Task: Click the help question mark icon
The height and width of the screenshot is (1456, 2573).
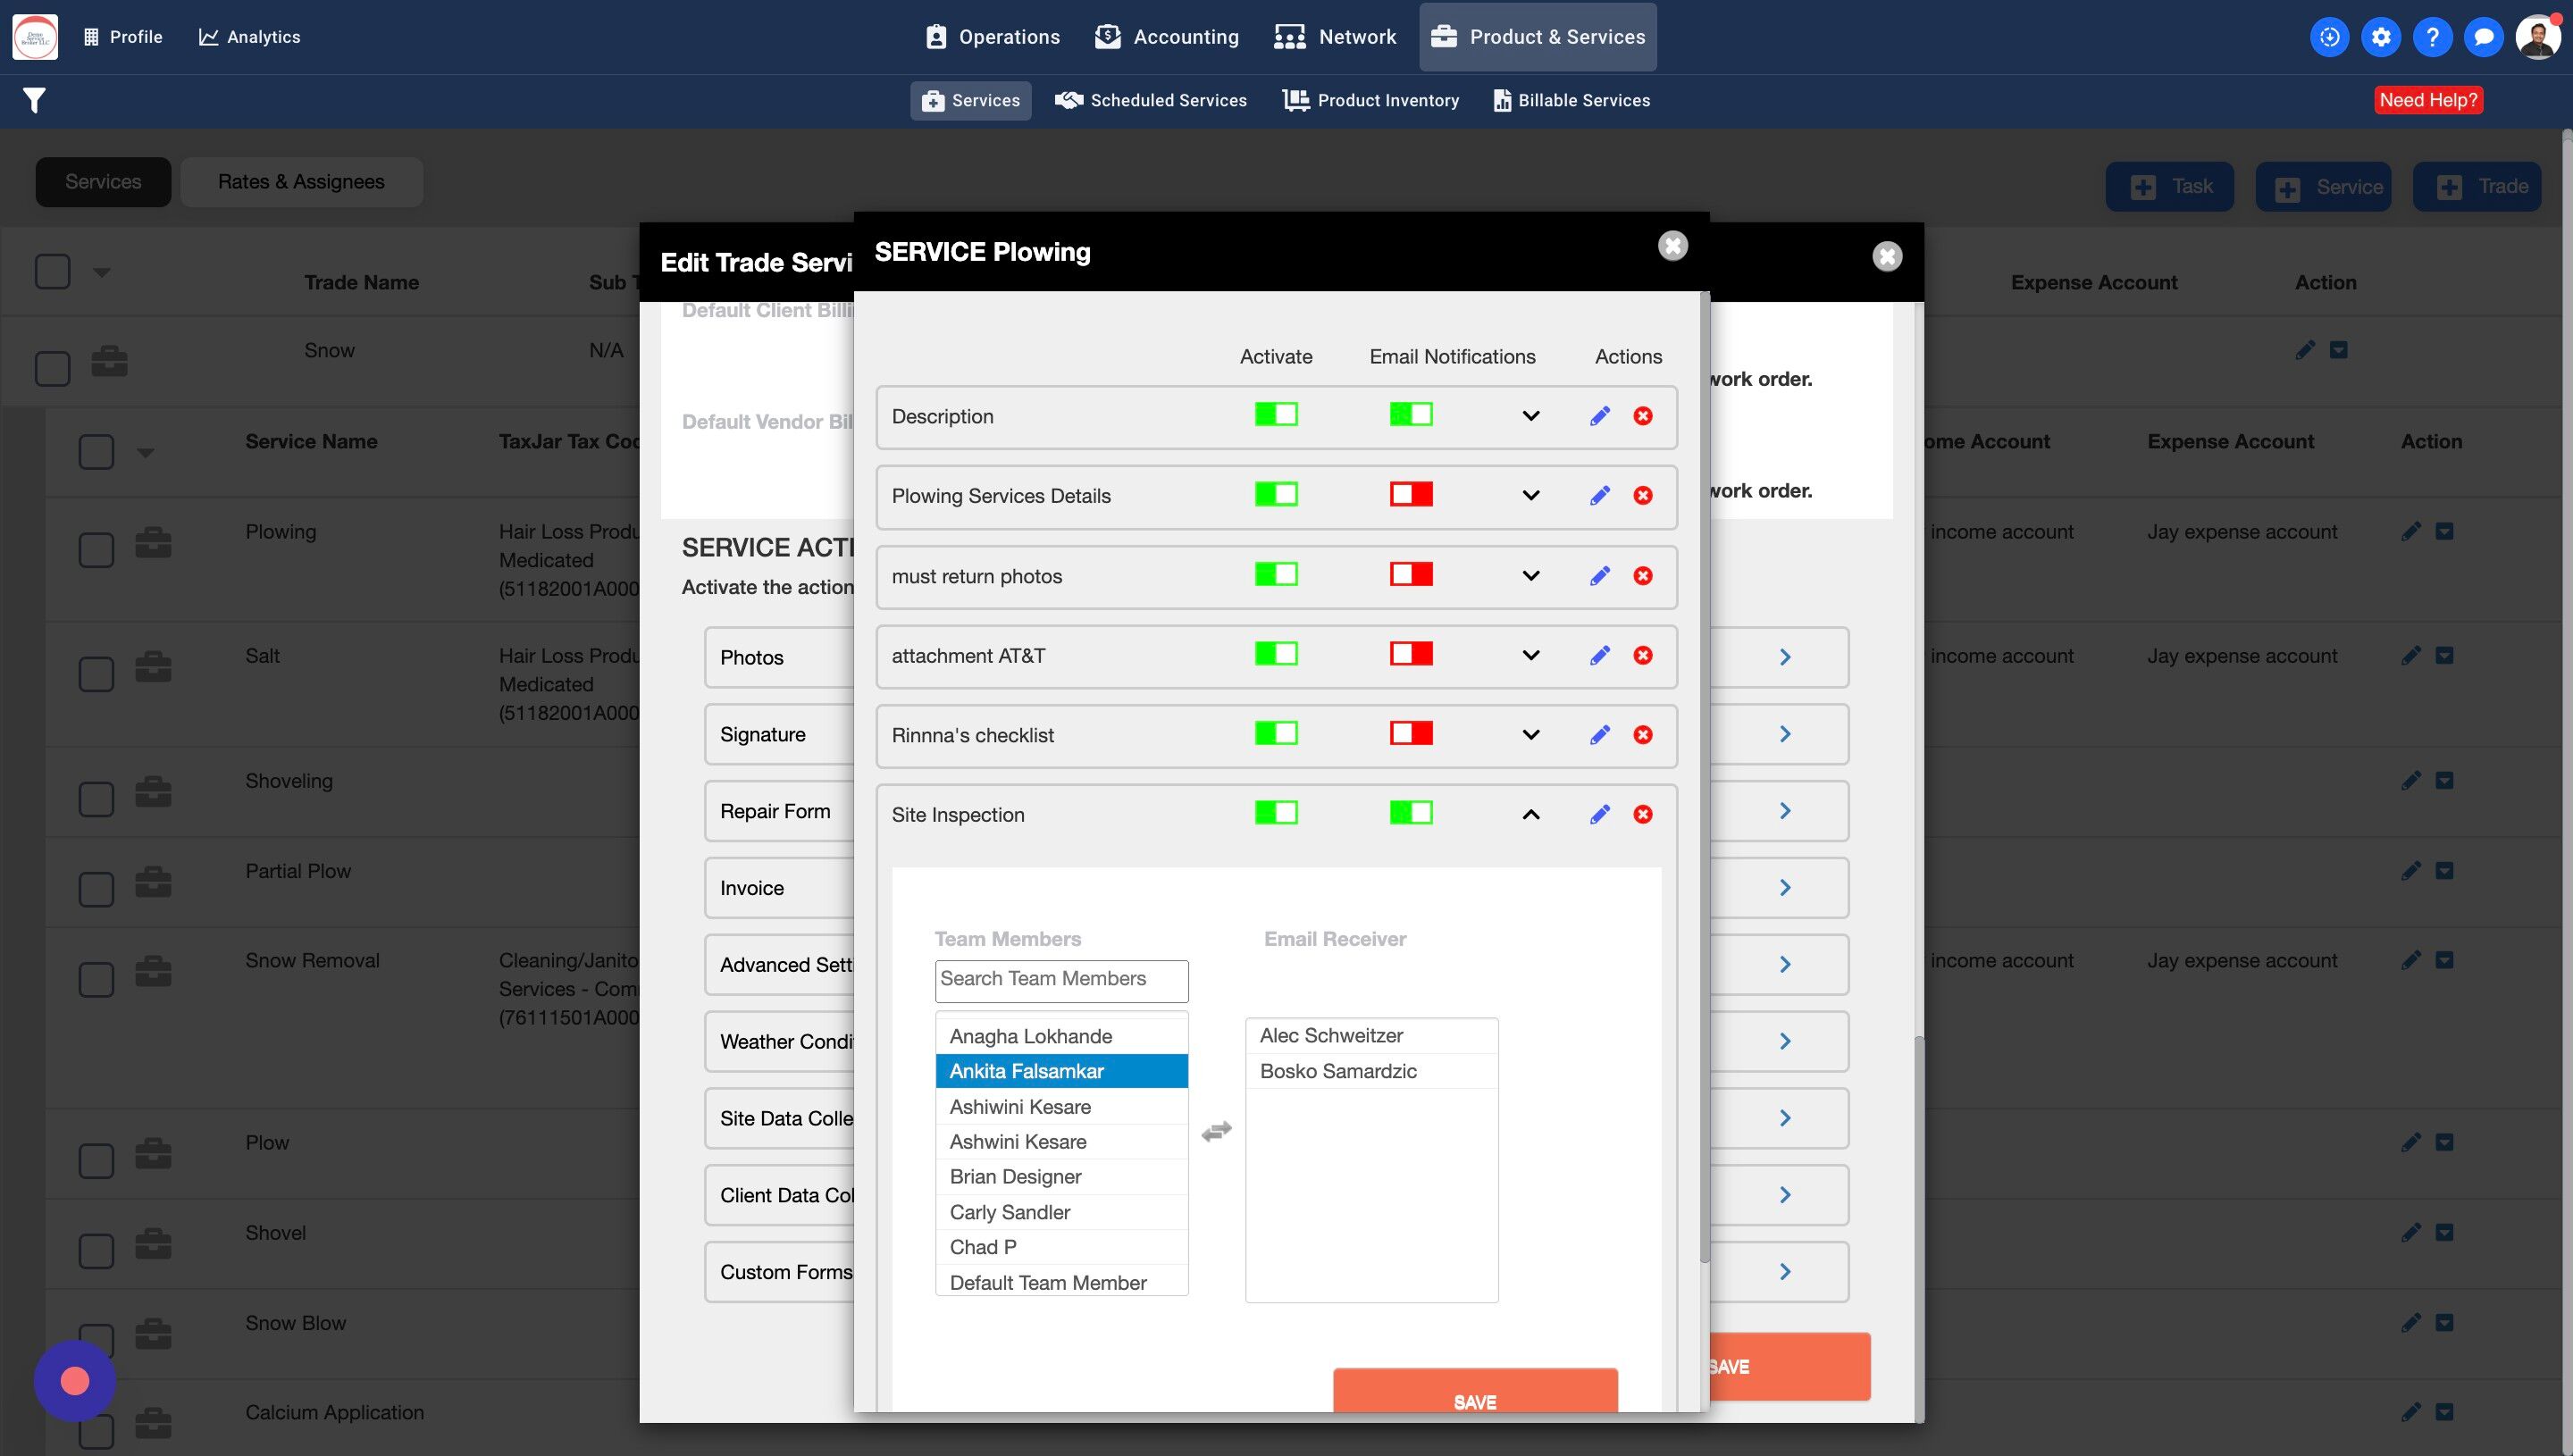Action: pyautogui.click(x=2432, y=37)
